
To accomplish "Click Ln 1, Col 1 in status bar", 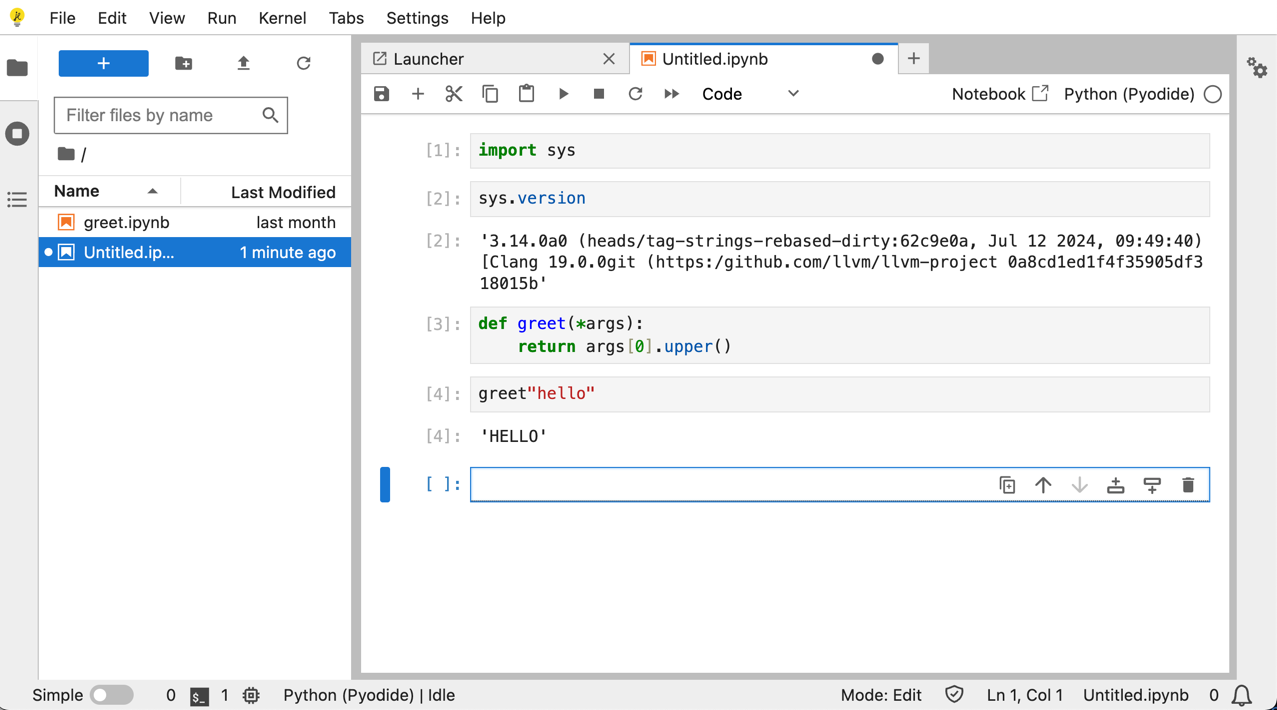I will tap(1025, 695).
